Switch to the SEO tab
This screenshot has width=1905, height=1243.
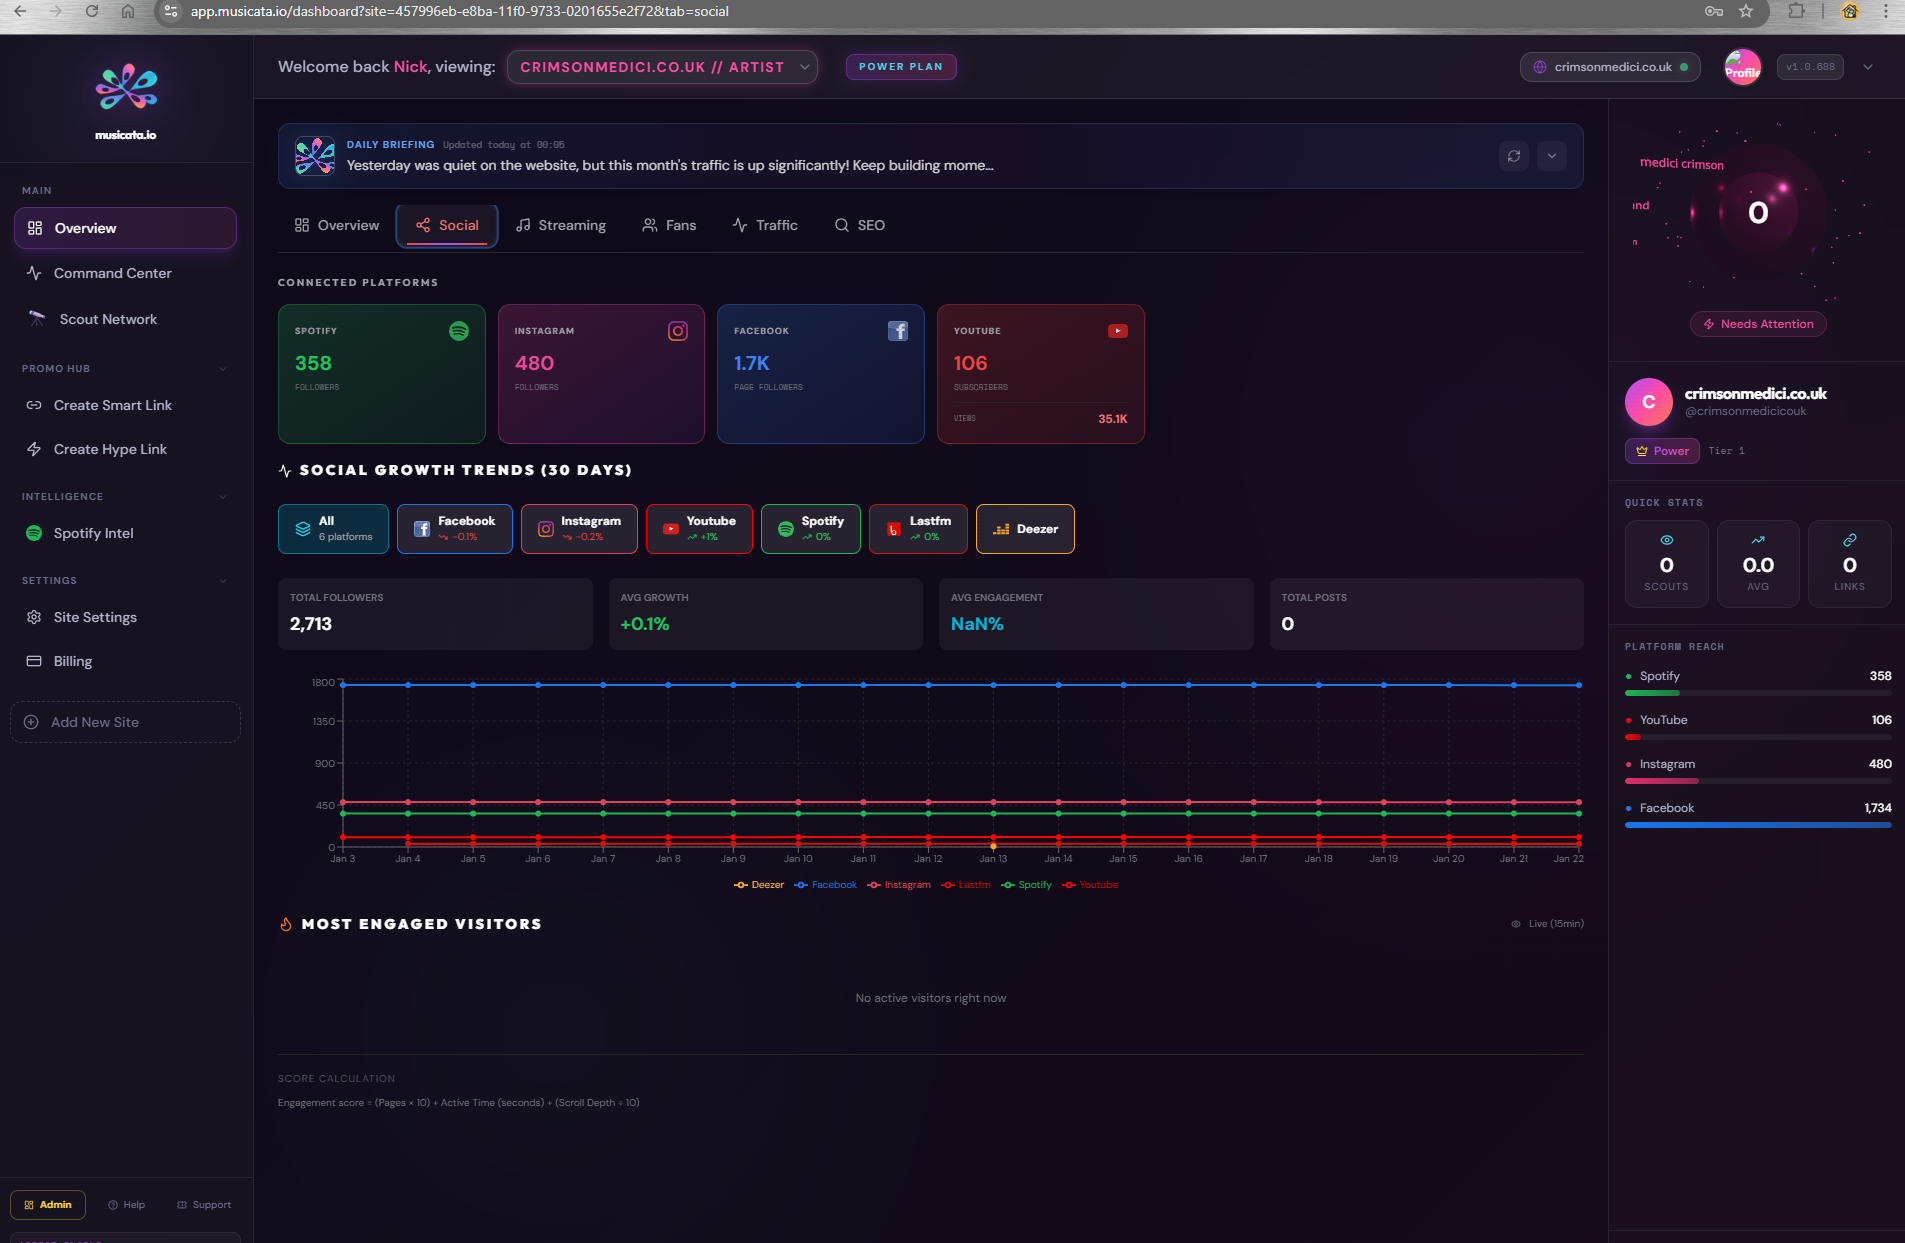[x=860, y=225]
